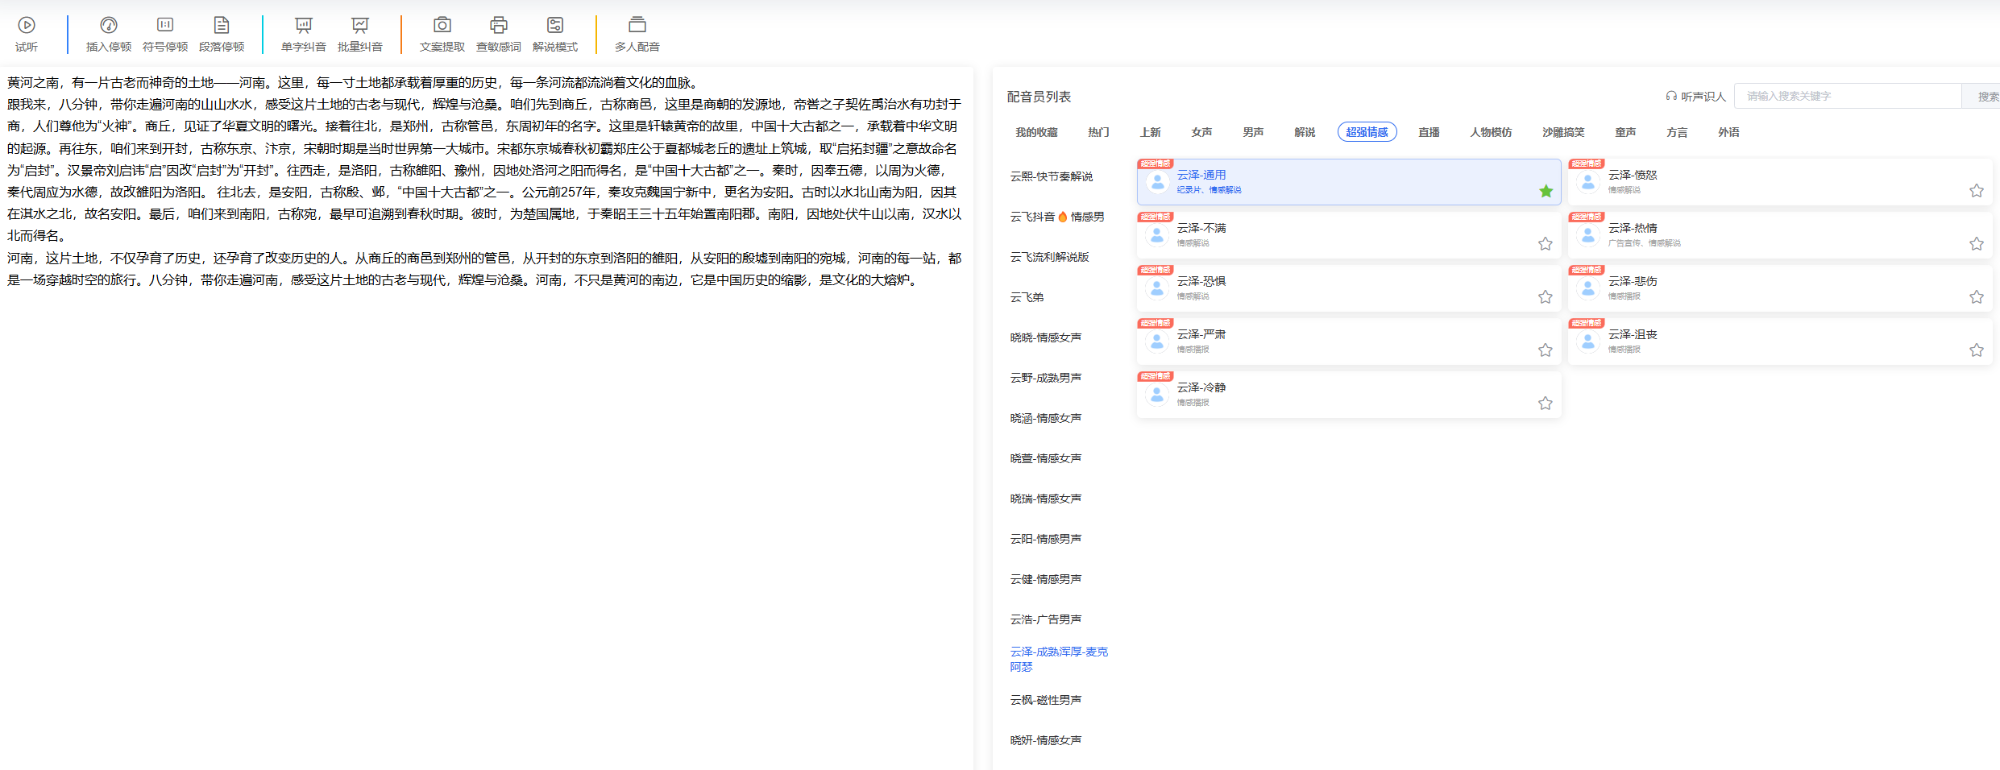Image resolution: width=2000 pixels, height=770 pixels.
Task: Favorite 云泽-严肃 with its star
Action: 1546,350
